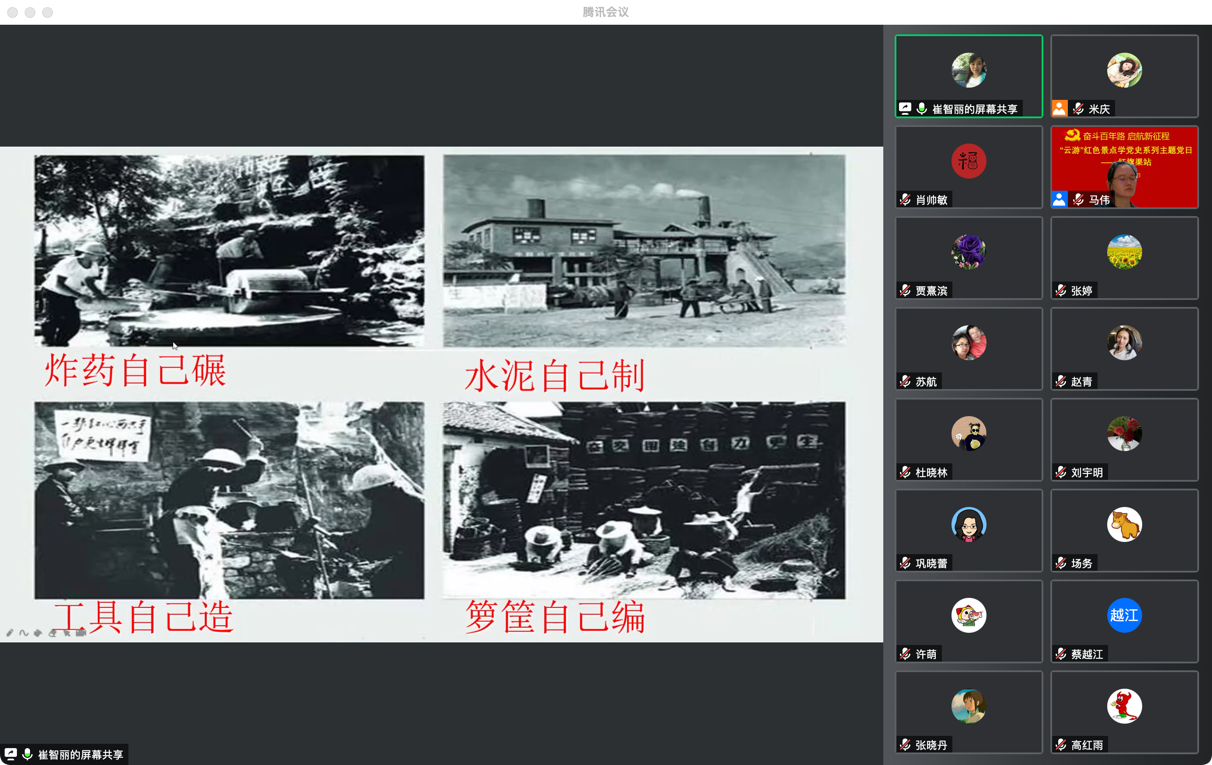
Task: Click the 崔智丽的屏幕共享 label at bottom-left
Action: tap(80, 755)
